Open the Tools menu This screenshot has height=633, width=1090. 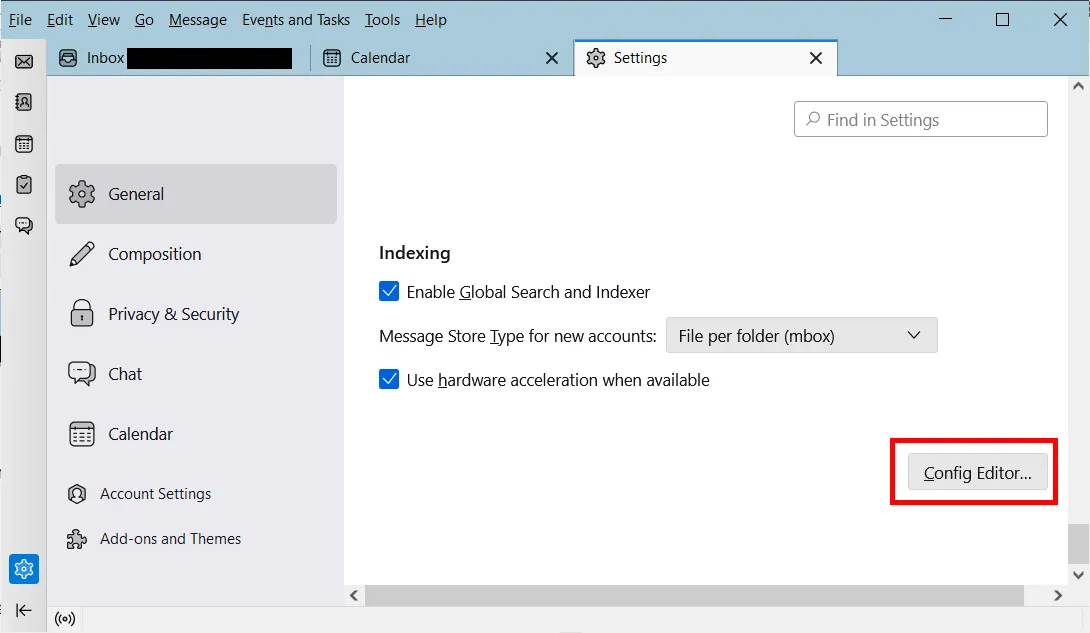[382, 20]
